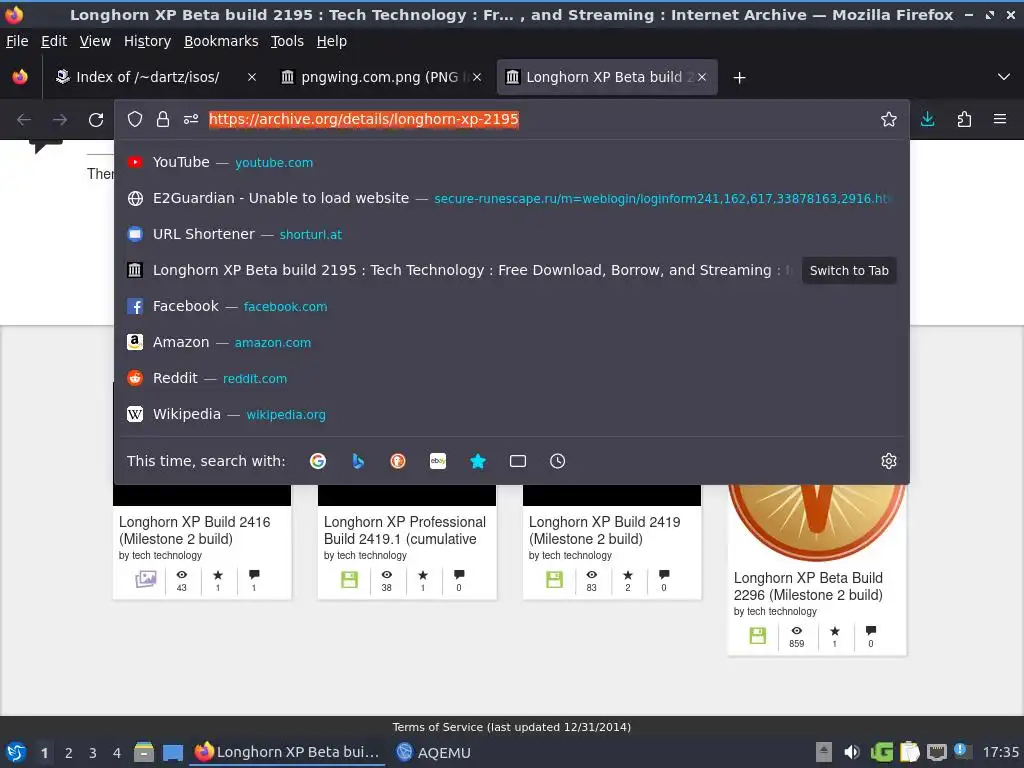Close the Longhorn XP Beta build tab
Screen dimensions: 1024x768
click(702, 77)
